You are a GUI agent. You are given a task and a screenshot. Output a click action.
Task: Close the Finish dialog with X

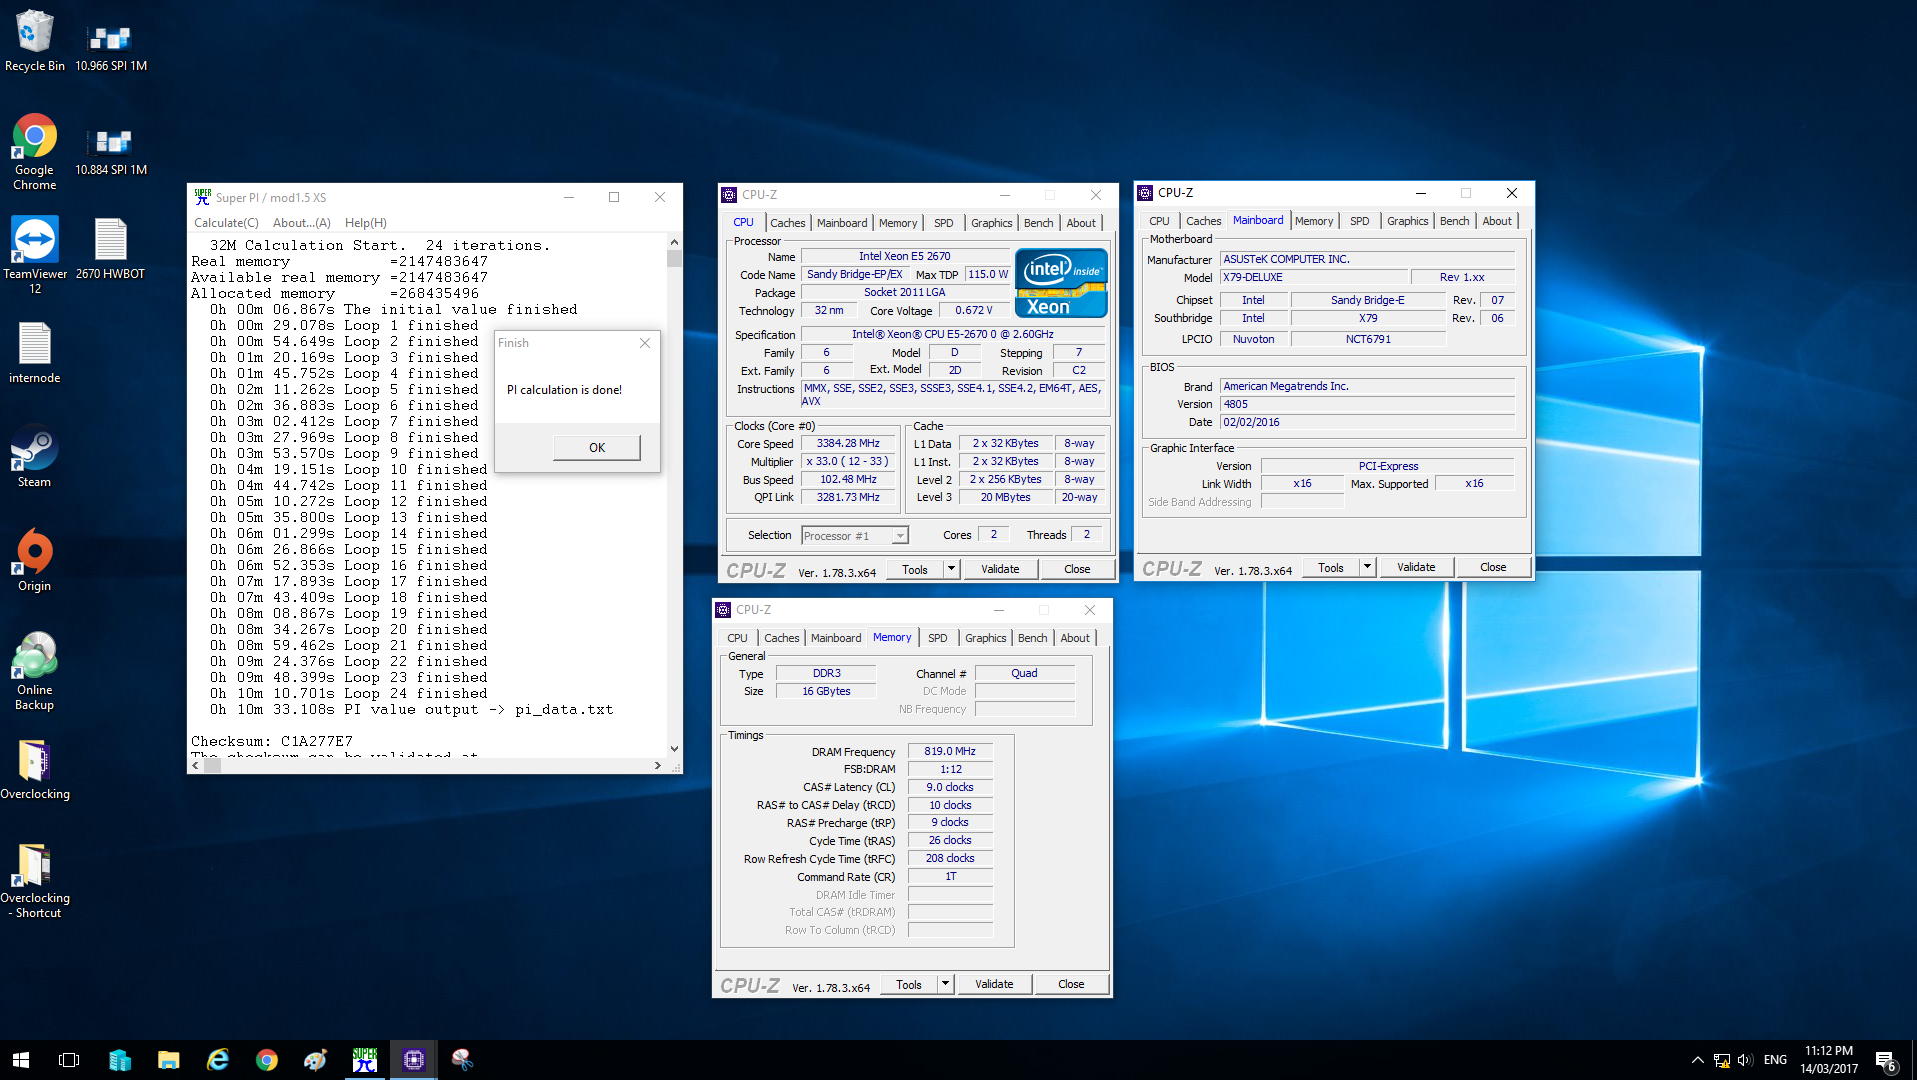[x=645, y=343]
